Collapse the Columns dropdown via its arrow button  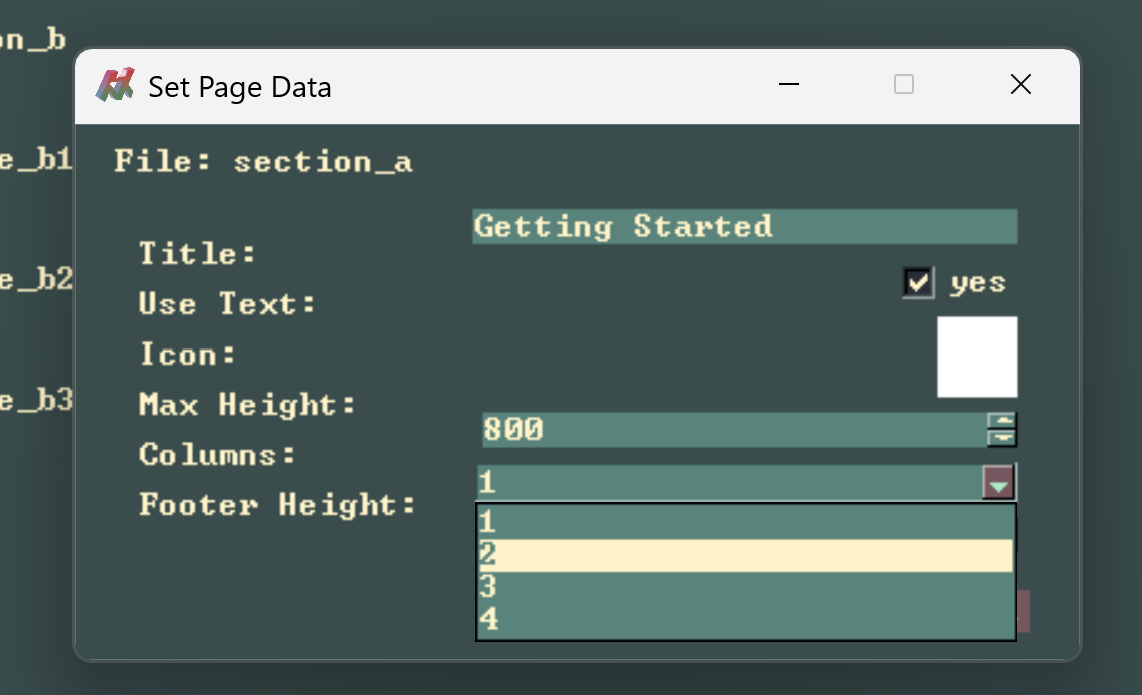999,484
